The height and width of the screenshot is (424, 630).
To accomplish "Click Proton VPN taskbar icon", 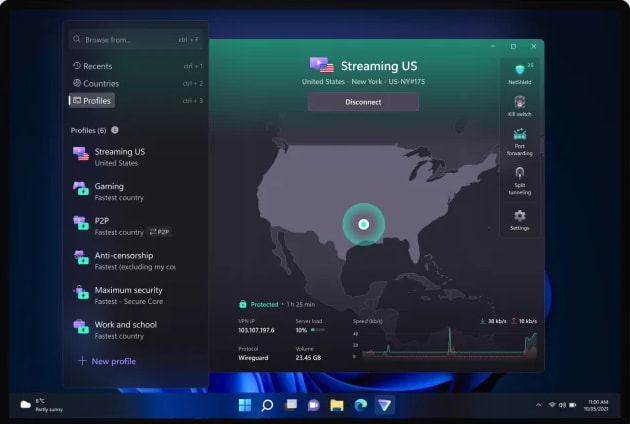I will 385,405.
